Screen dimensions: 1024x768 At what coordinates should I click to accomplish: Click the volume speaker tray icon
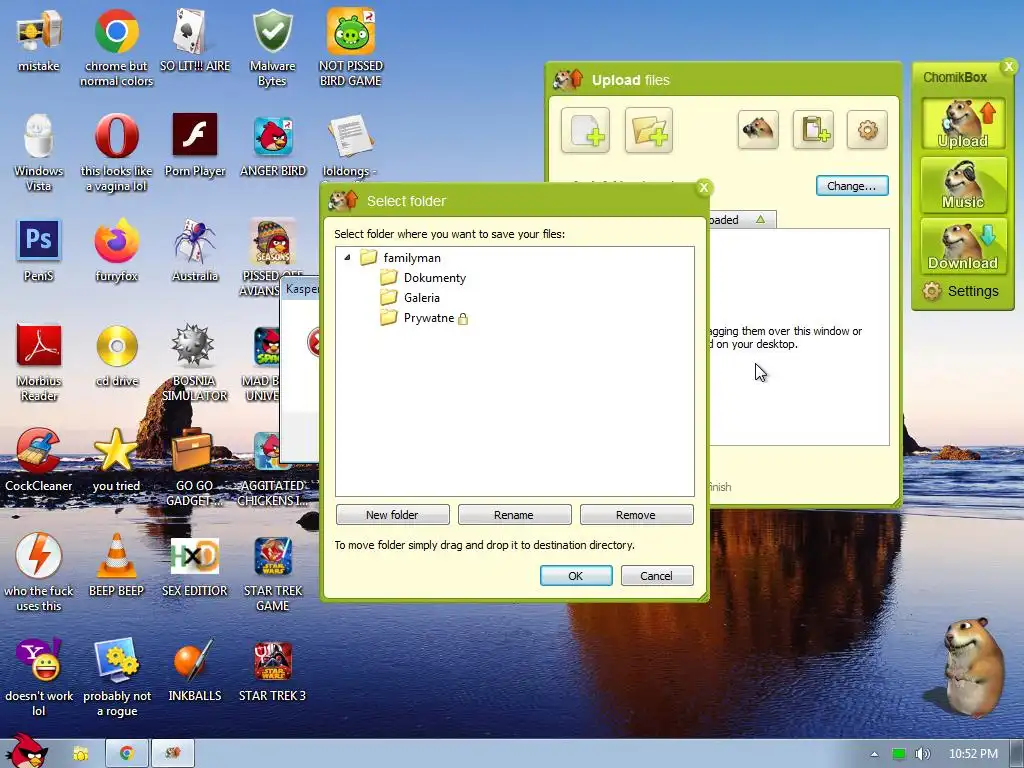(x=922, y=754)
